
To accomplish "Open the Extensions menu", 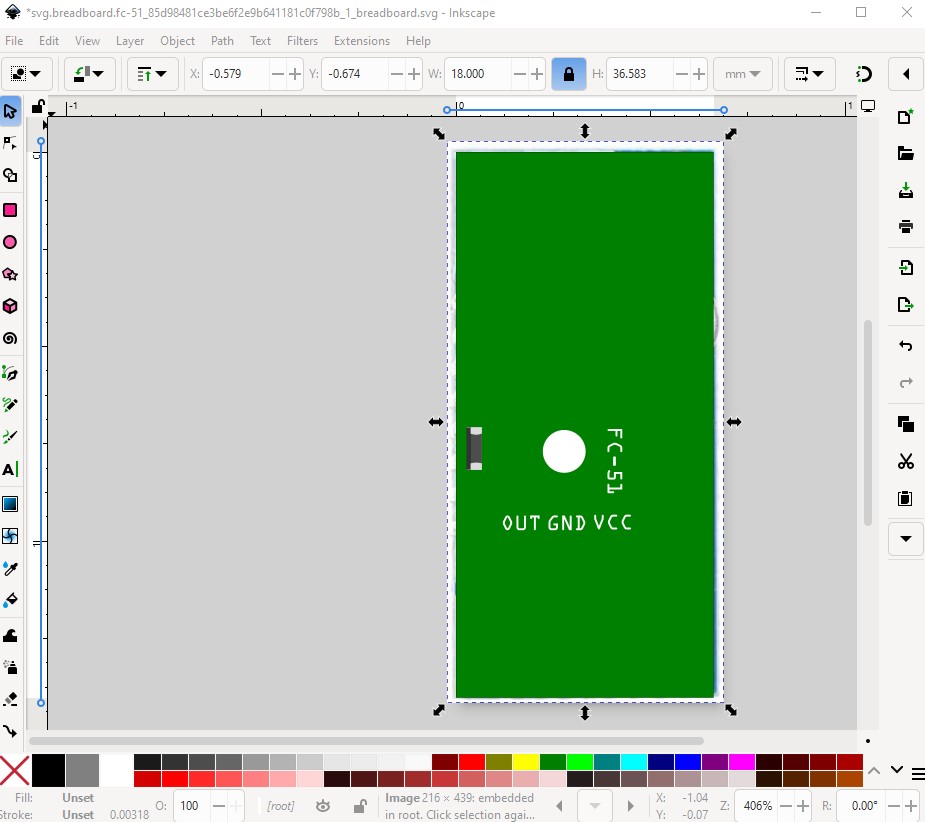I will pyautogui.click(x=361, y=41).
